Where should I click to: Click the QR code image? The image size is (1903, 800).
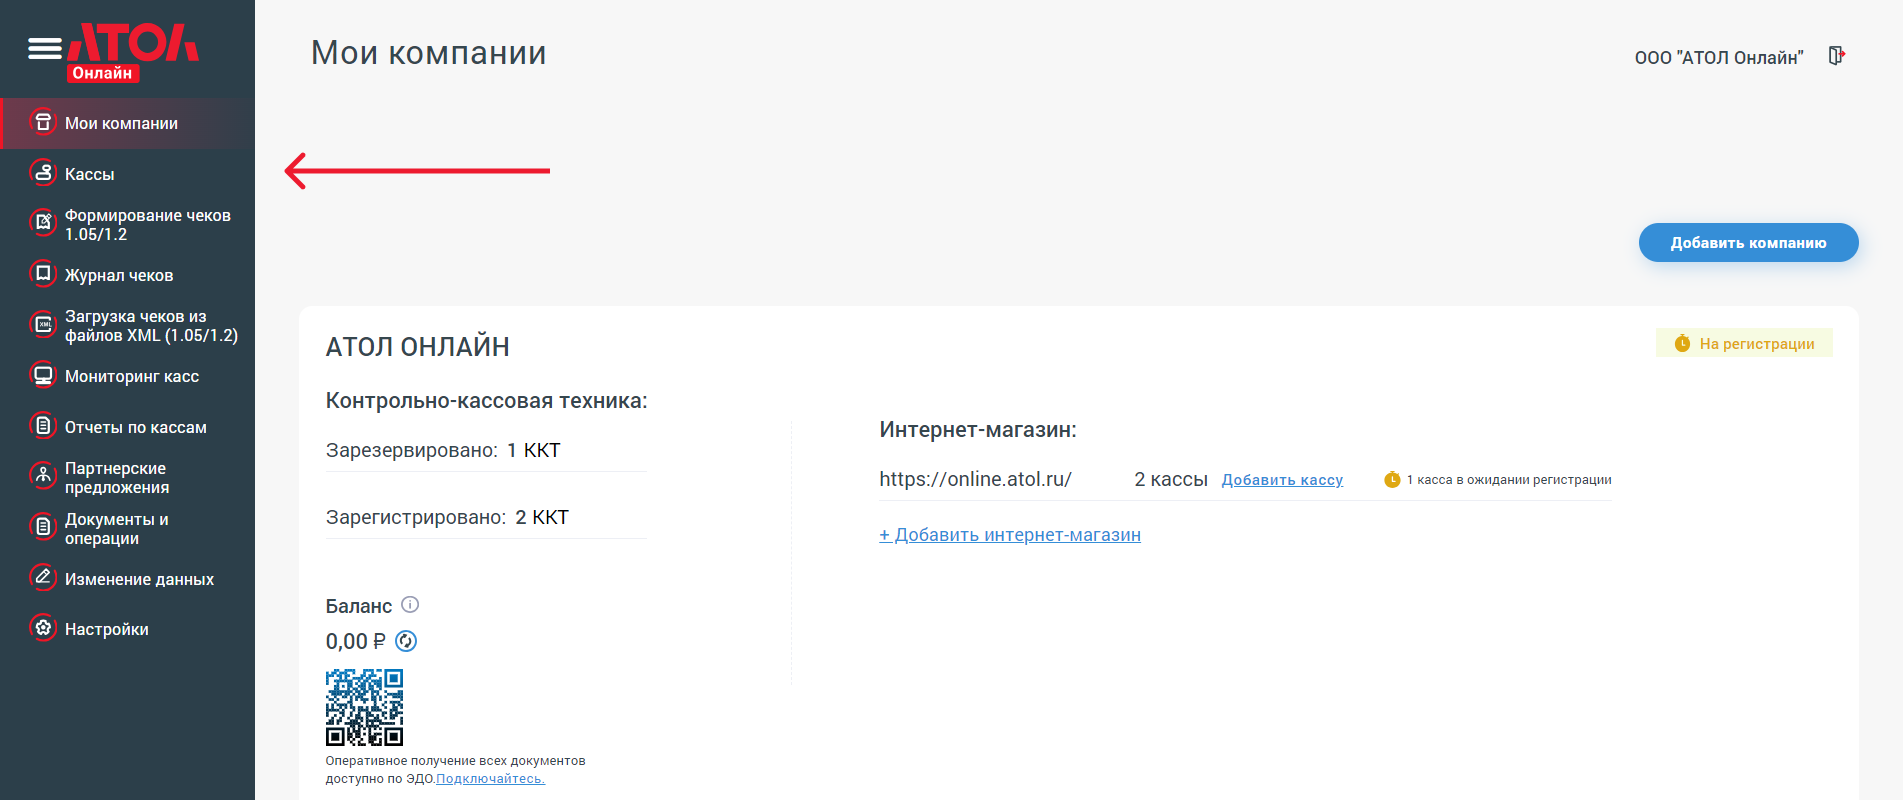click(364, 707)
